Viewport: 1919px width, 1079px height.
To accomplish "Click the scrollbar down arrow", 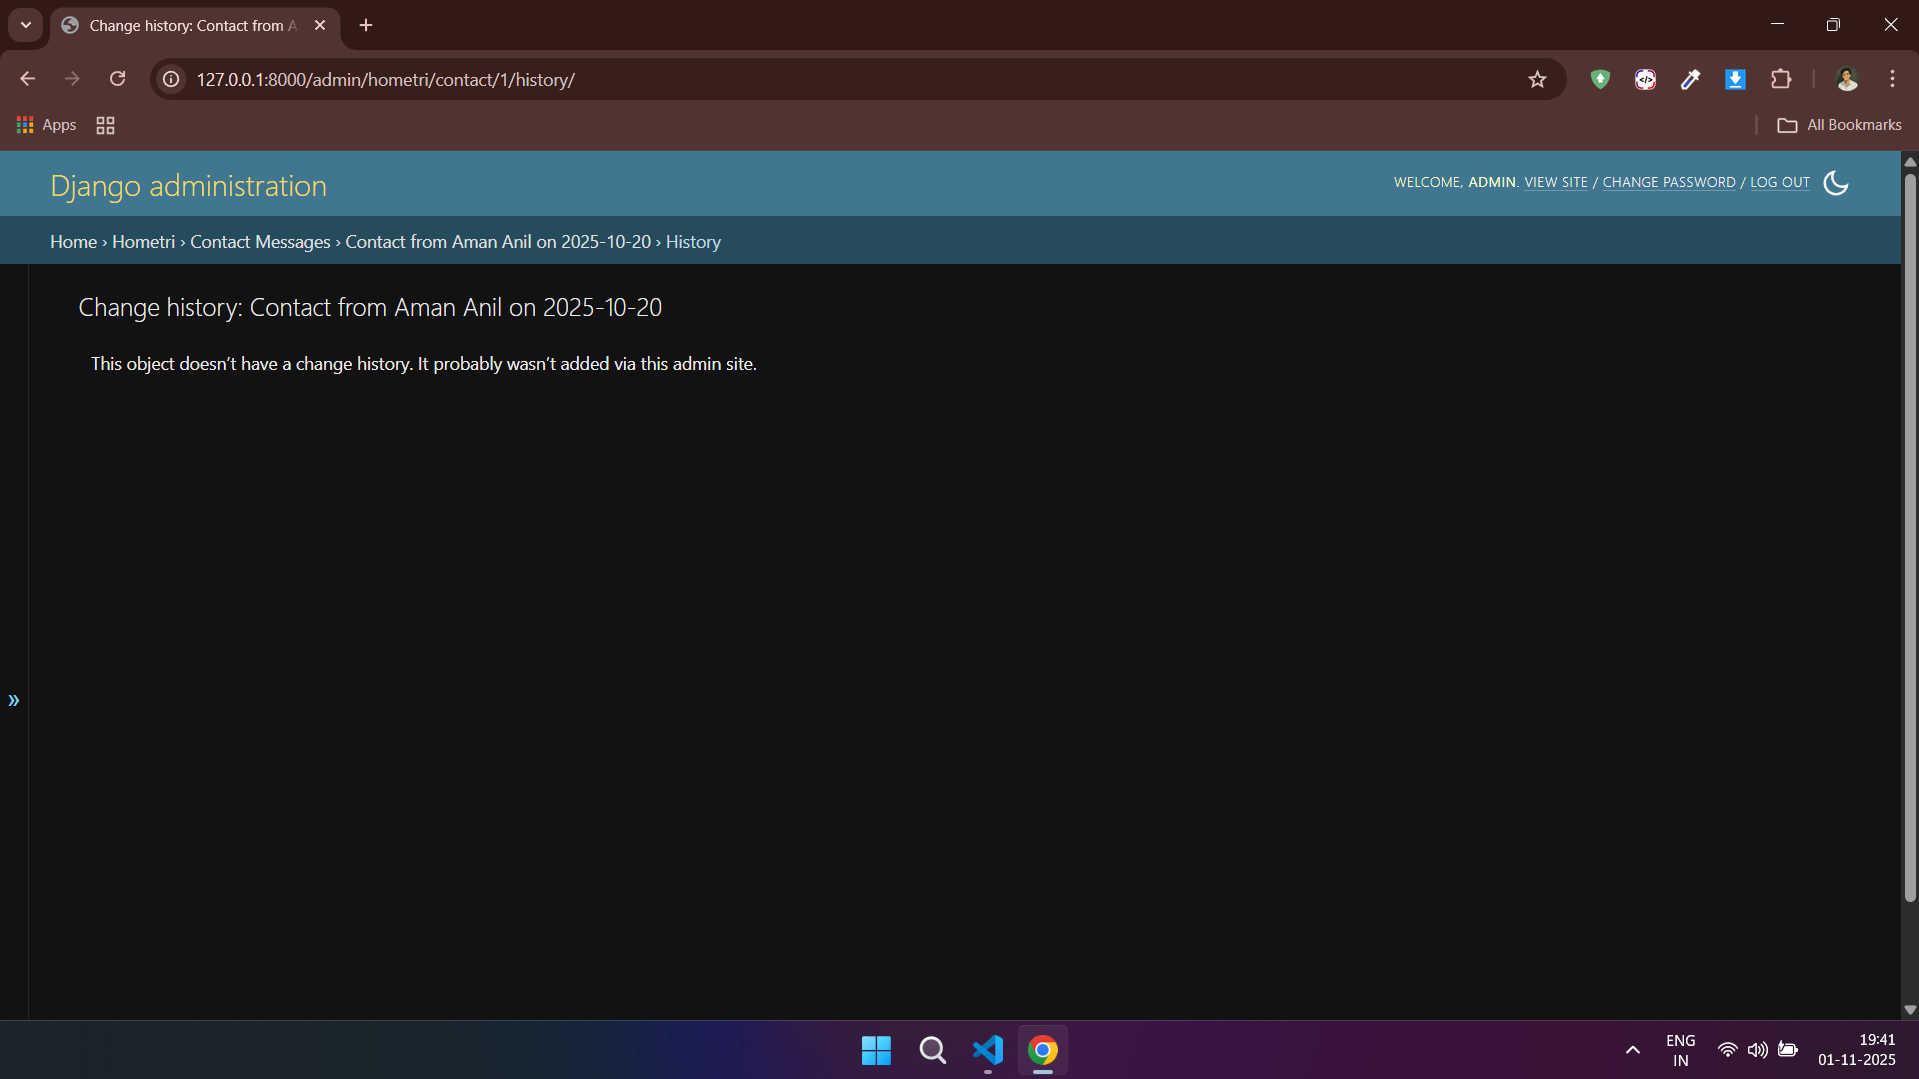I will [1910, 1010].
